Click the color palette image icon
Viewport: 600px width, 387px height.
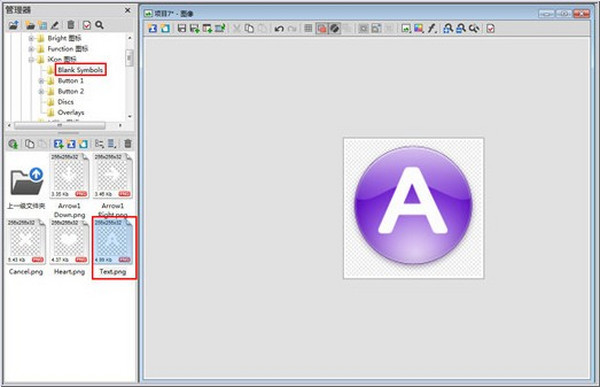click(x=419, y=28)
